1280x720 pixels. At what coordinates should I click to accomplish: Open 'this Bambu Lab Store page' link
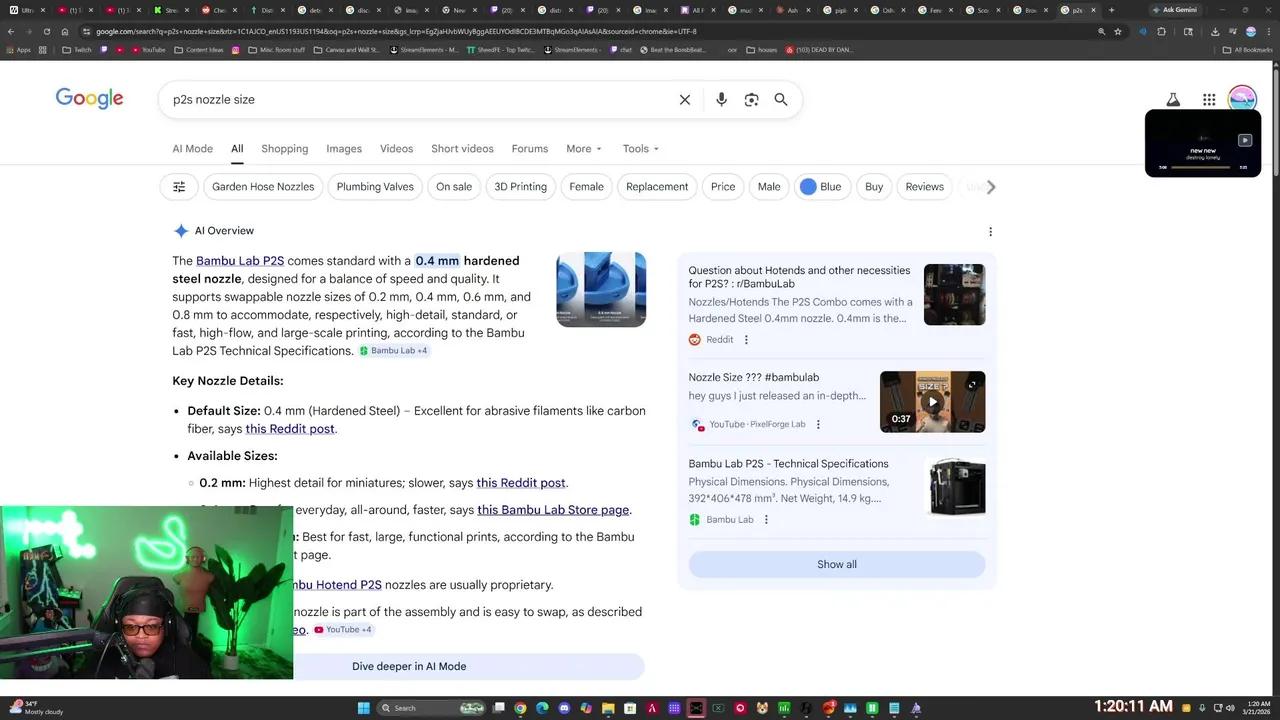point(553,510)
